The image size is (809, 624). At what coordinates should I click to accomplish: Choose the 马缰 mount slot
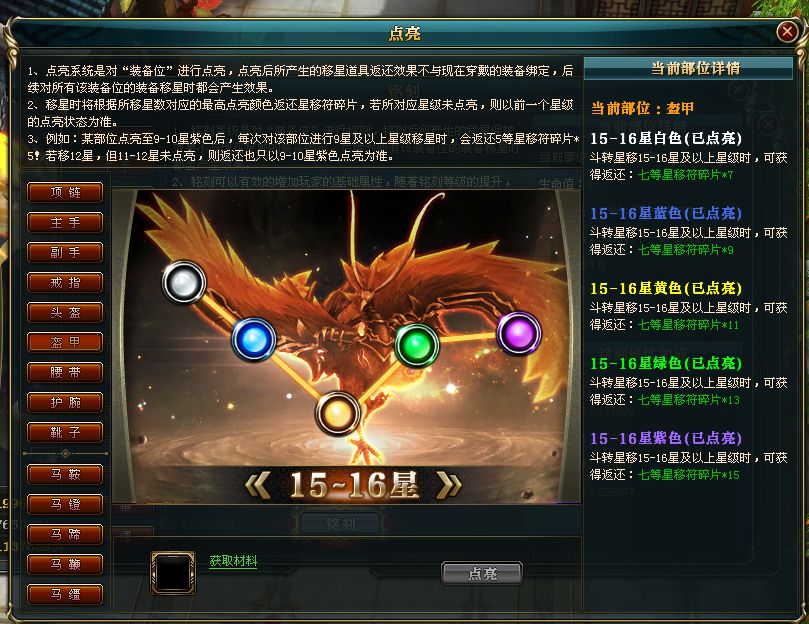pos(65,594)
